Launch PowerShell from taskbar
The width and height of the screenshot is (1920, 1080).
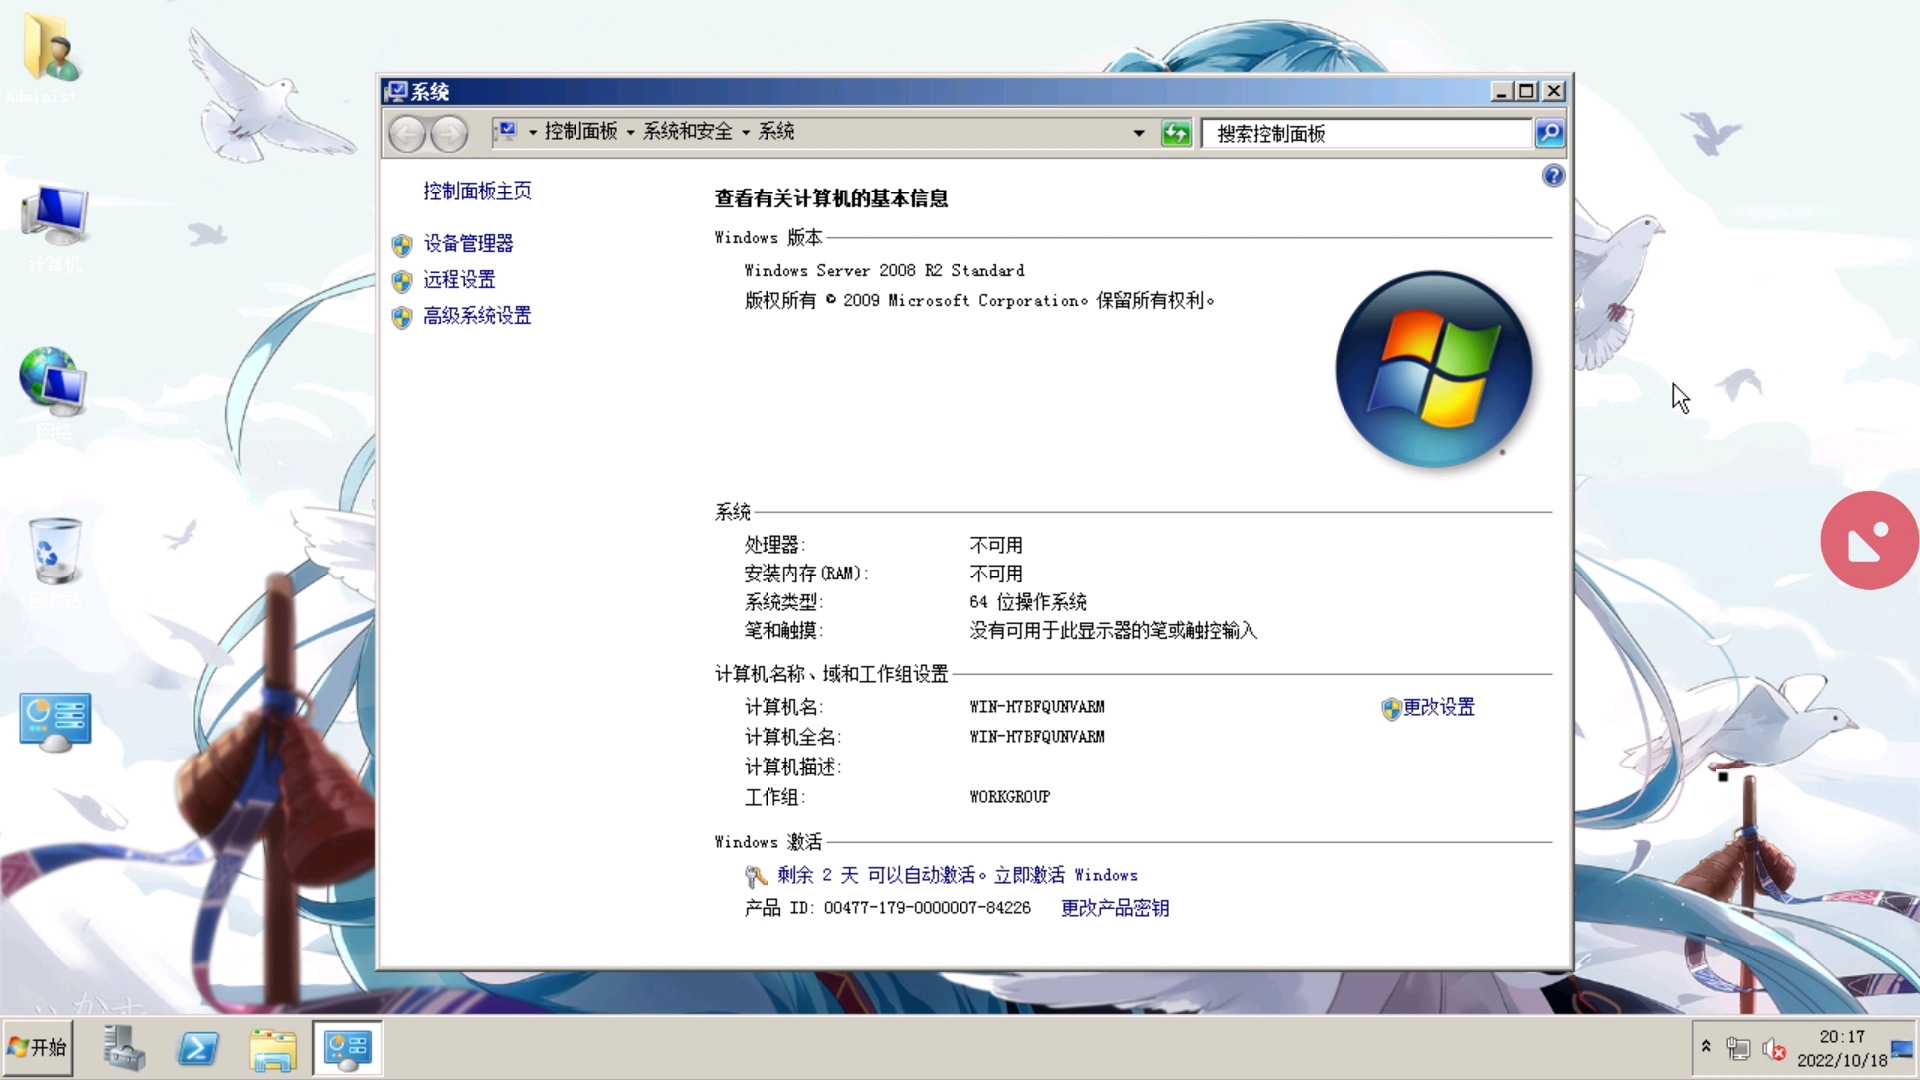point(198,1048)
